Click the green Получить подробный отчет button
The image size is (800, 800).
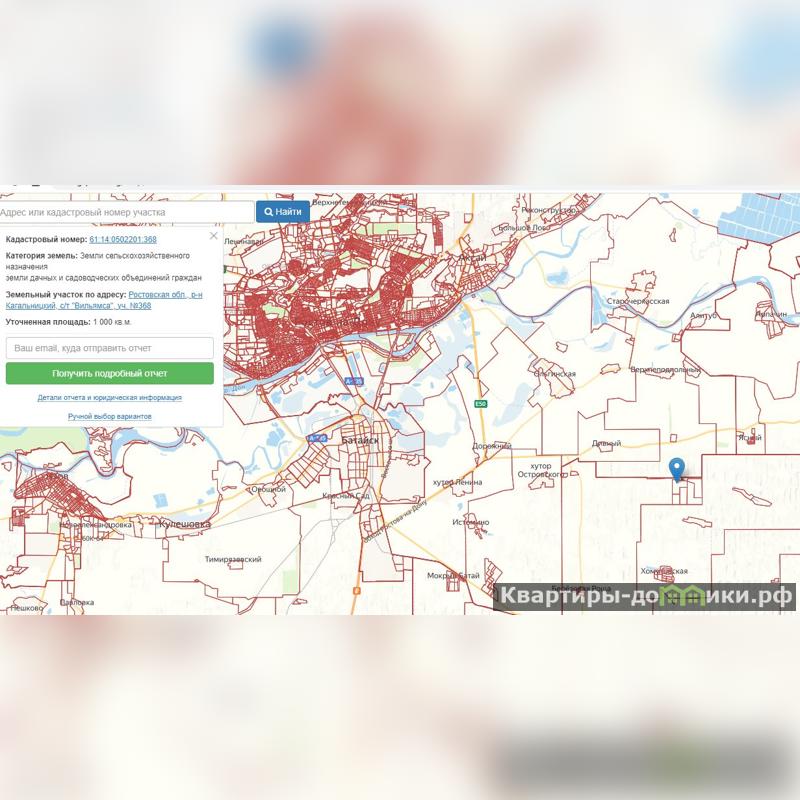coord(110,373)
